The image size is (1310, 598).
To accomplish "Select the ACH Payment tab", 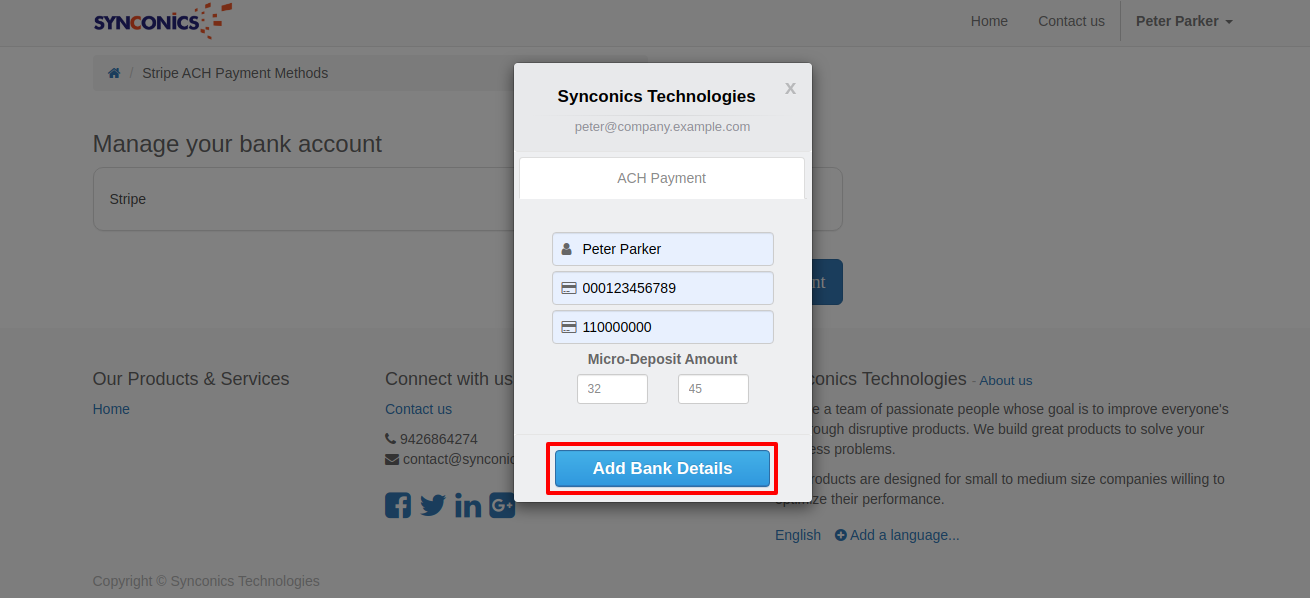I will 661,178.
